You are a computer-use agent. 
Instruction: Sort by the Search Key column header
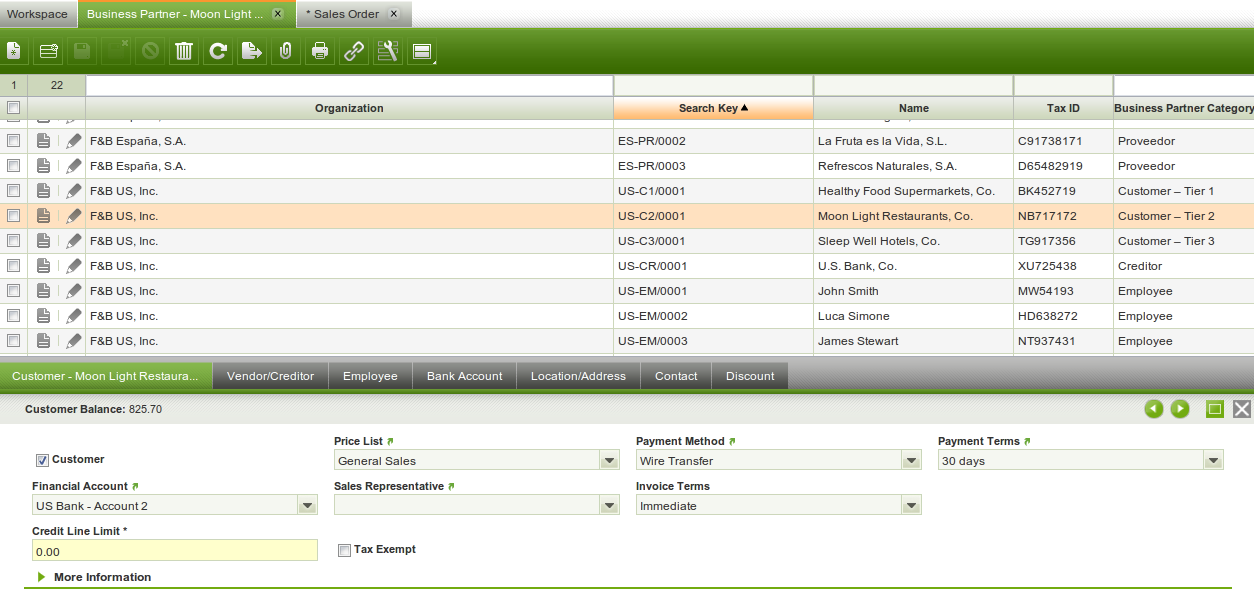point(713,108)
